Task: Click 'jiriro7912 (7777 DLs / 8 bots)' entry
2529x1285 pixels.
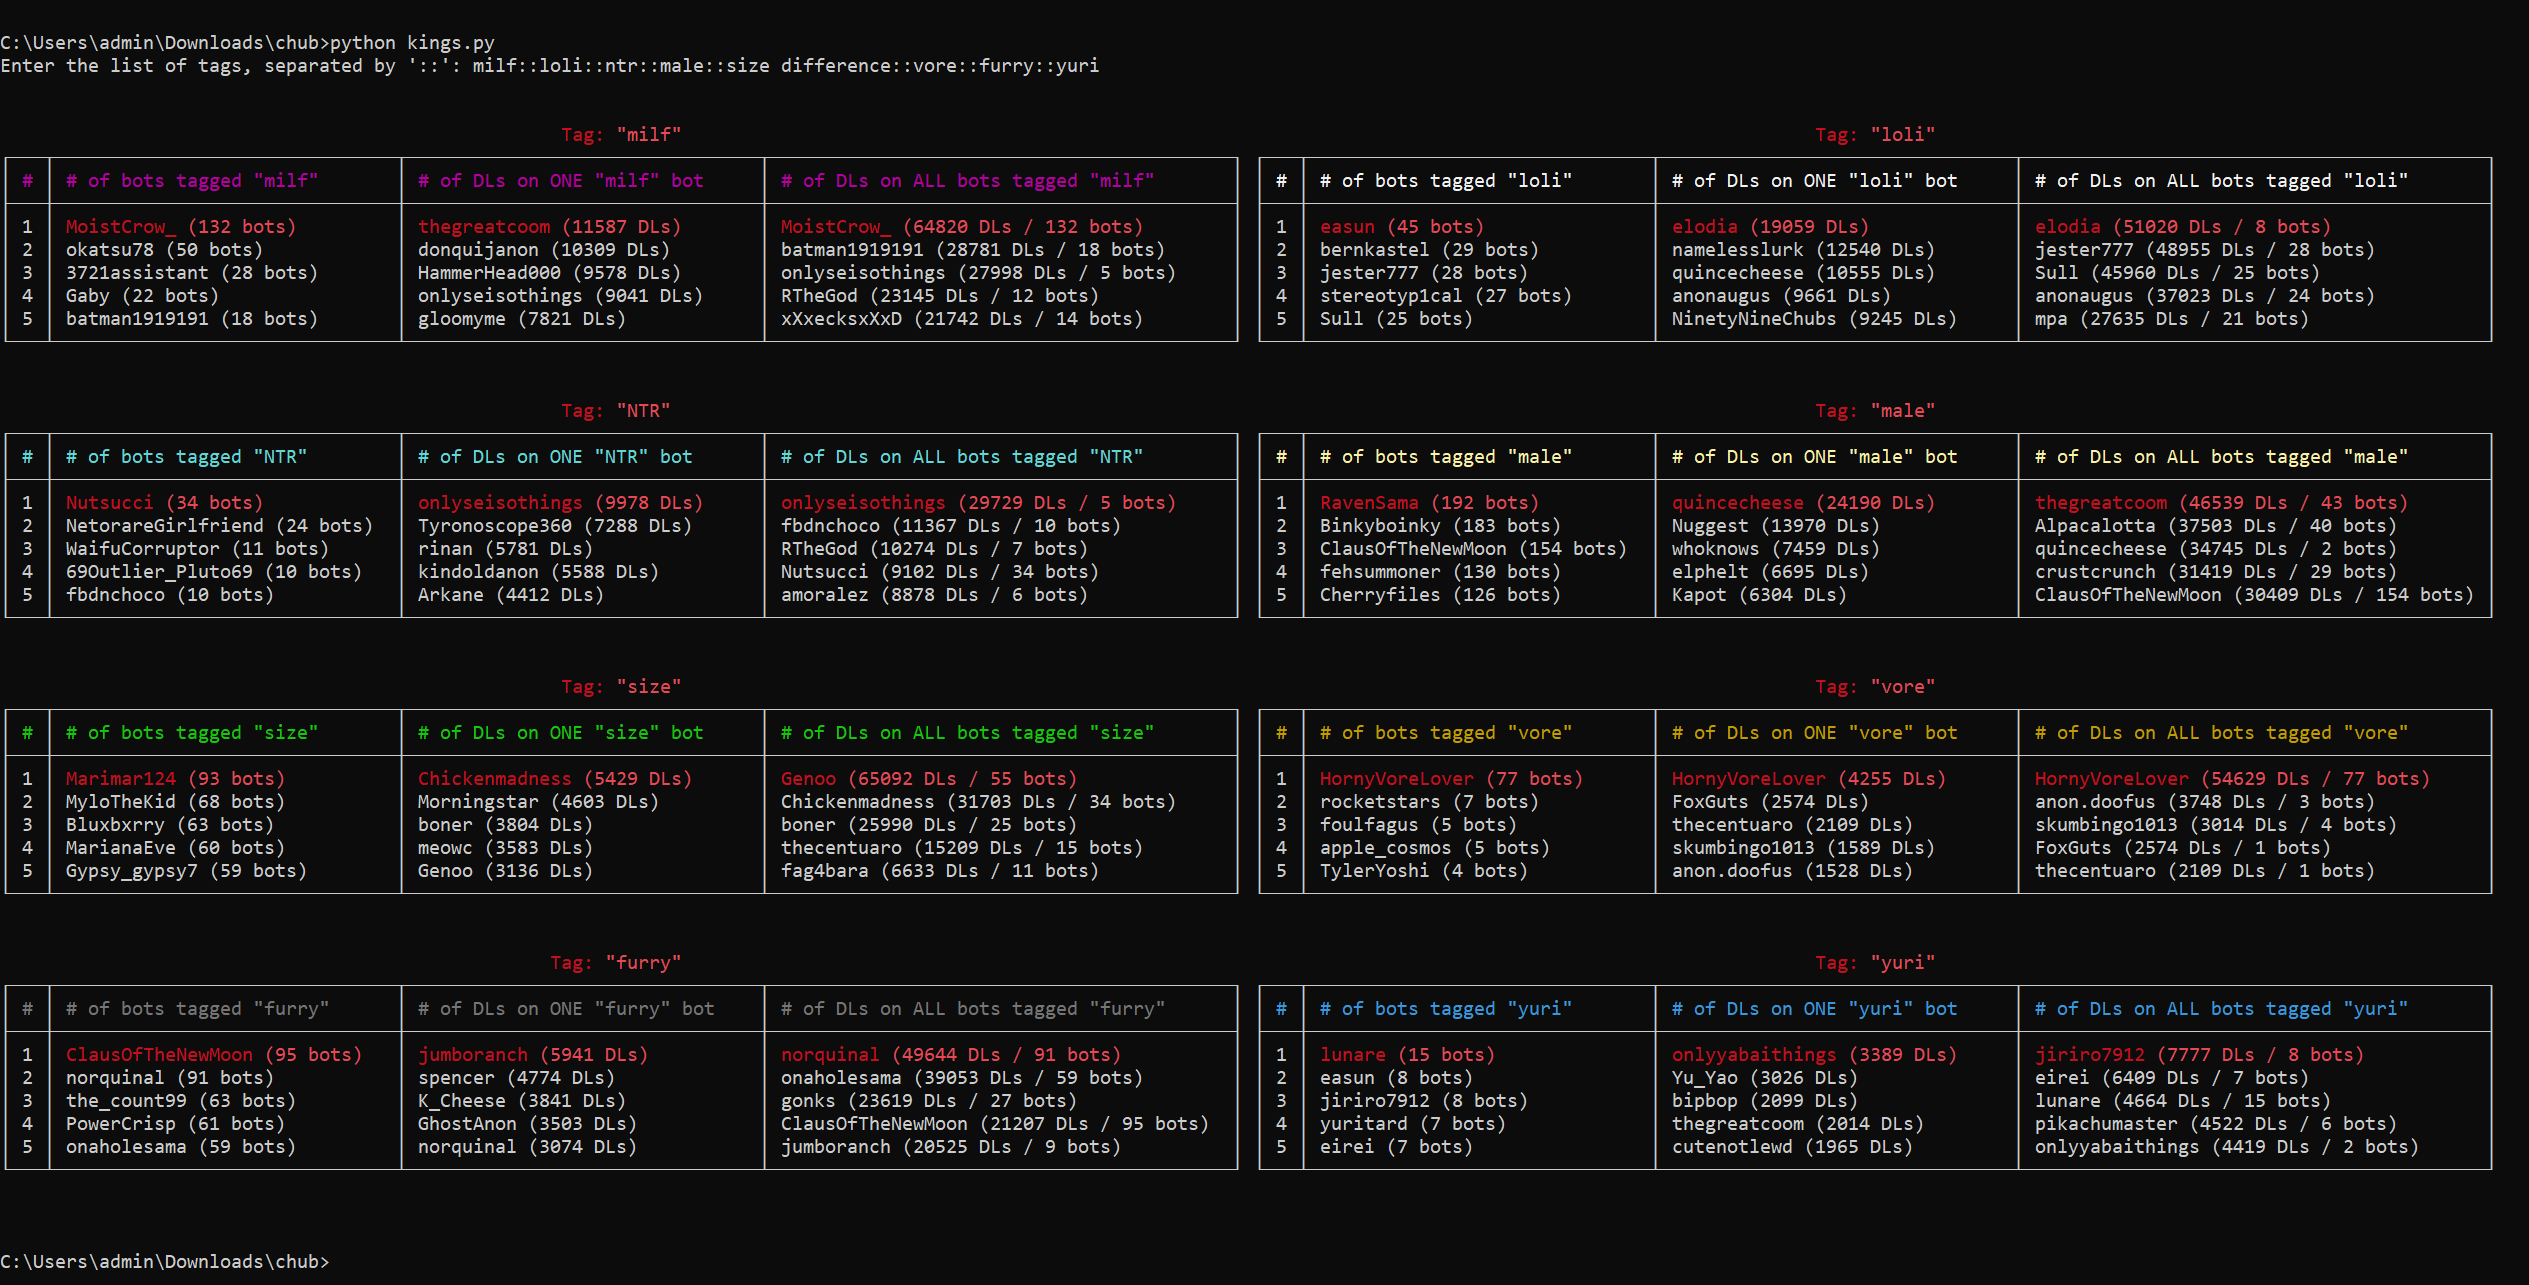Action: [2199, 1054]
